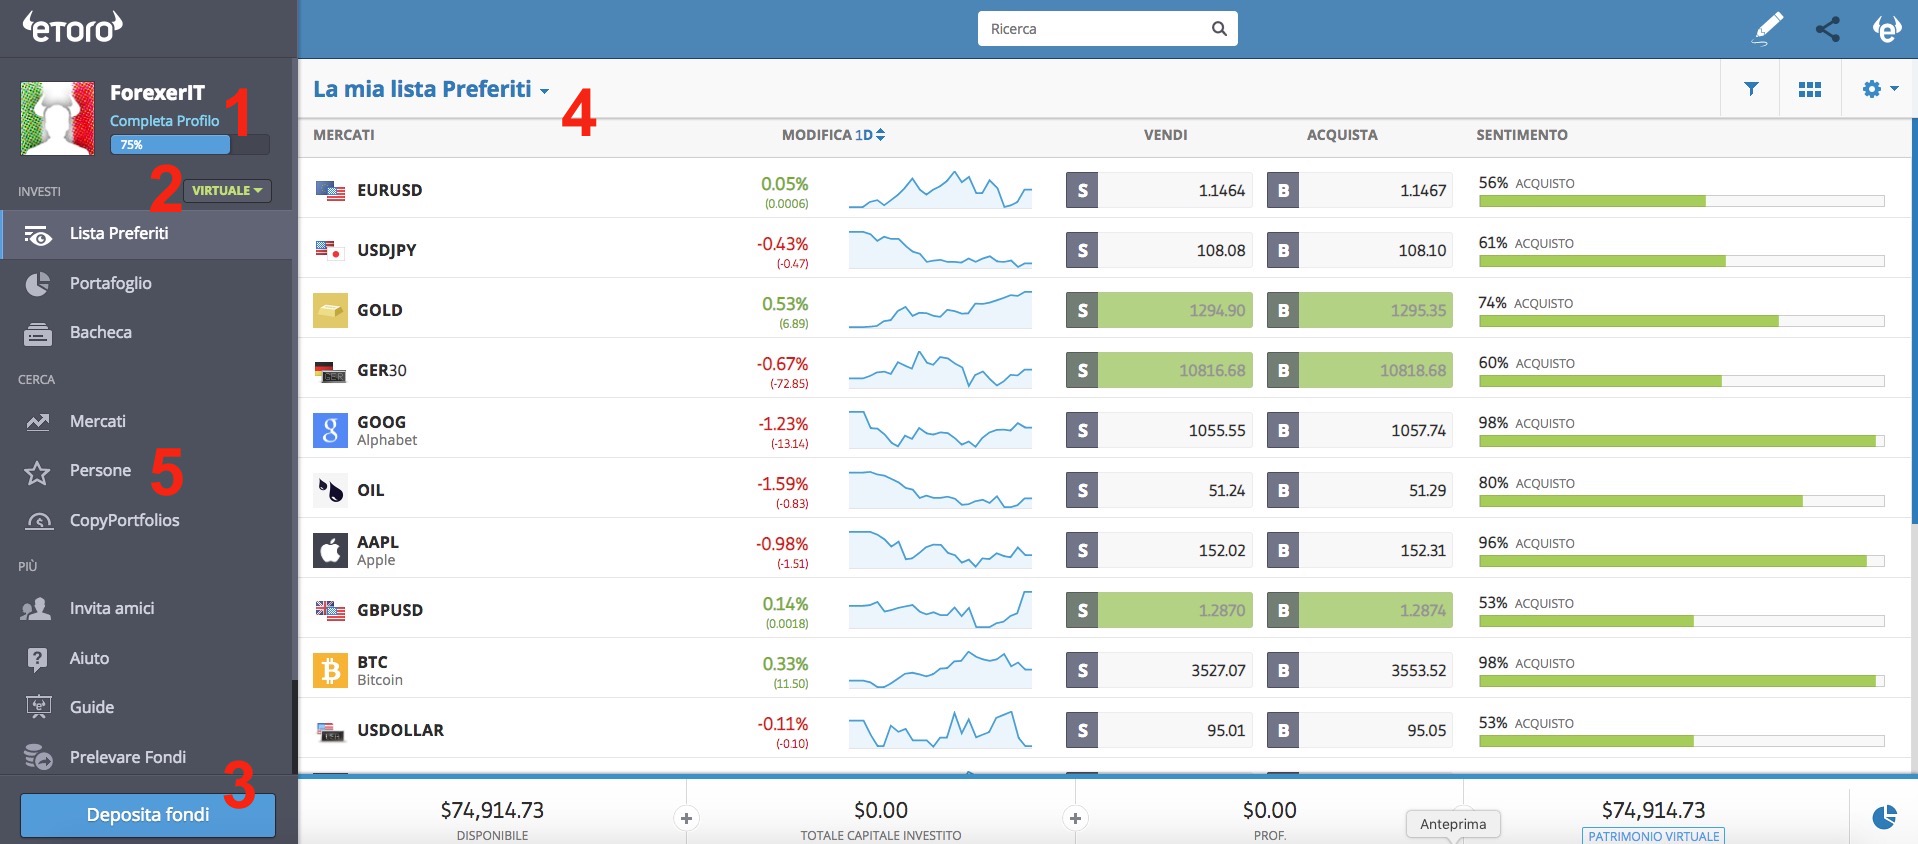Click the Deposita fondi button
Viewport: 1918px width, 844px height.
click(x=148, y=815)
